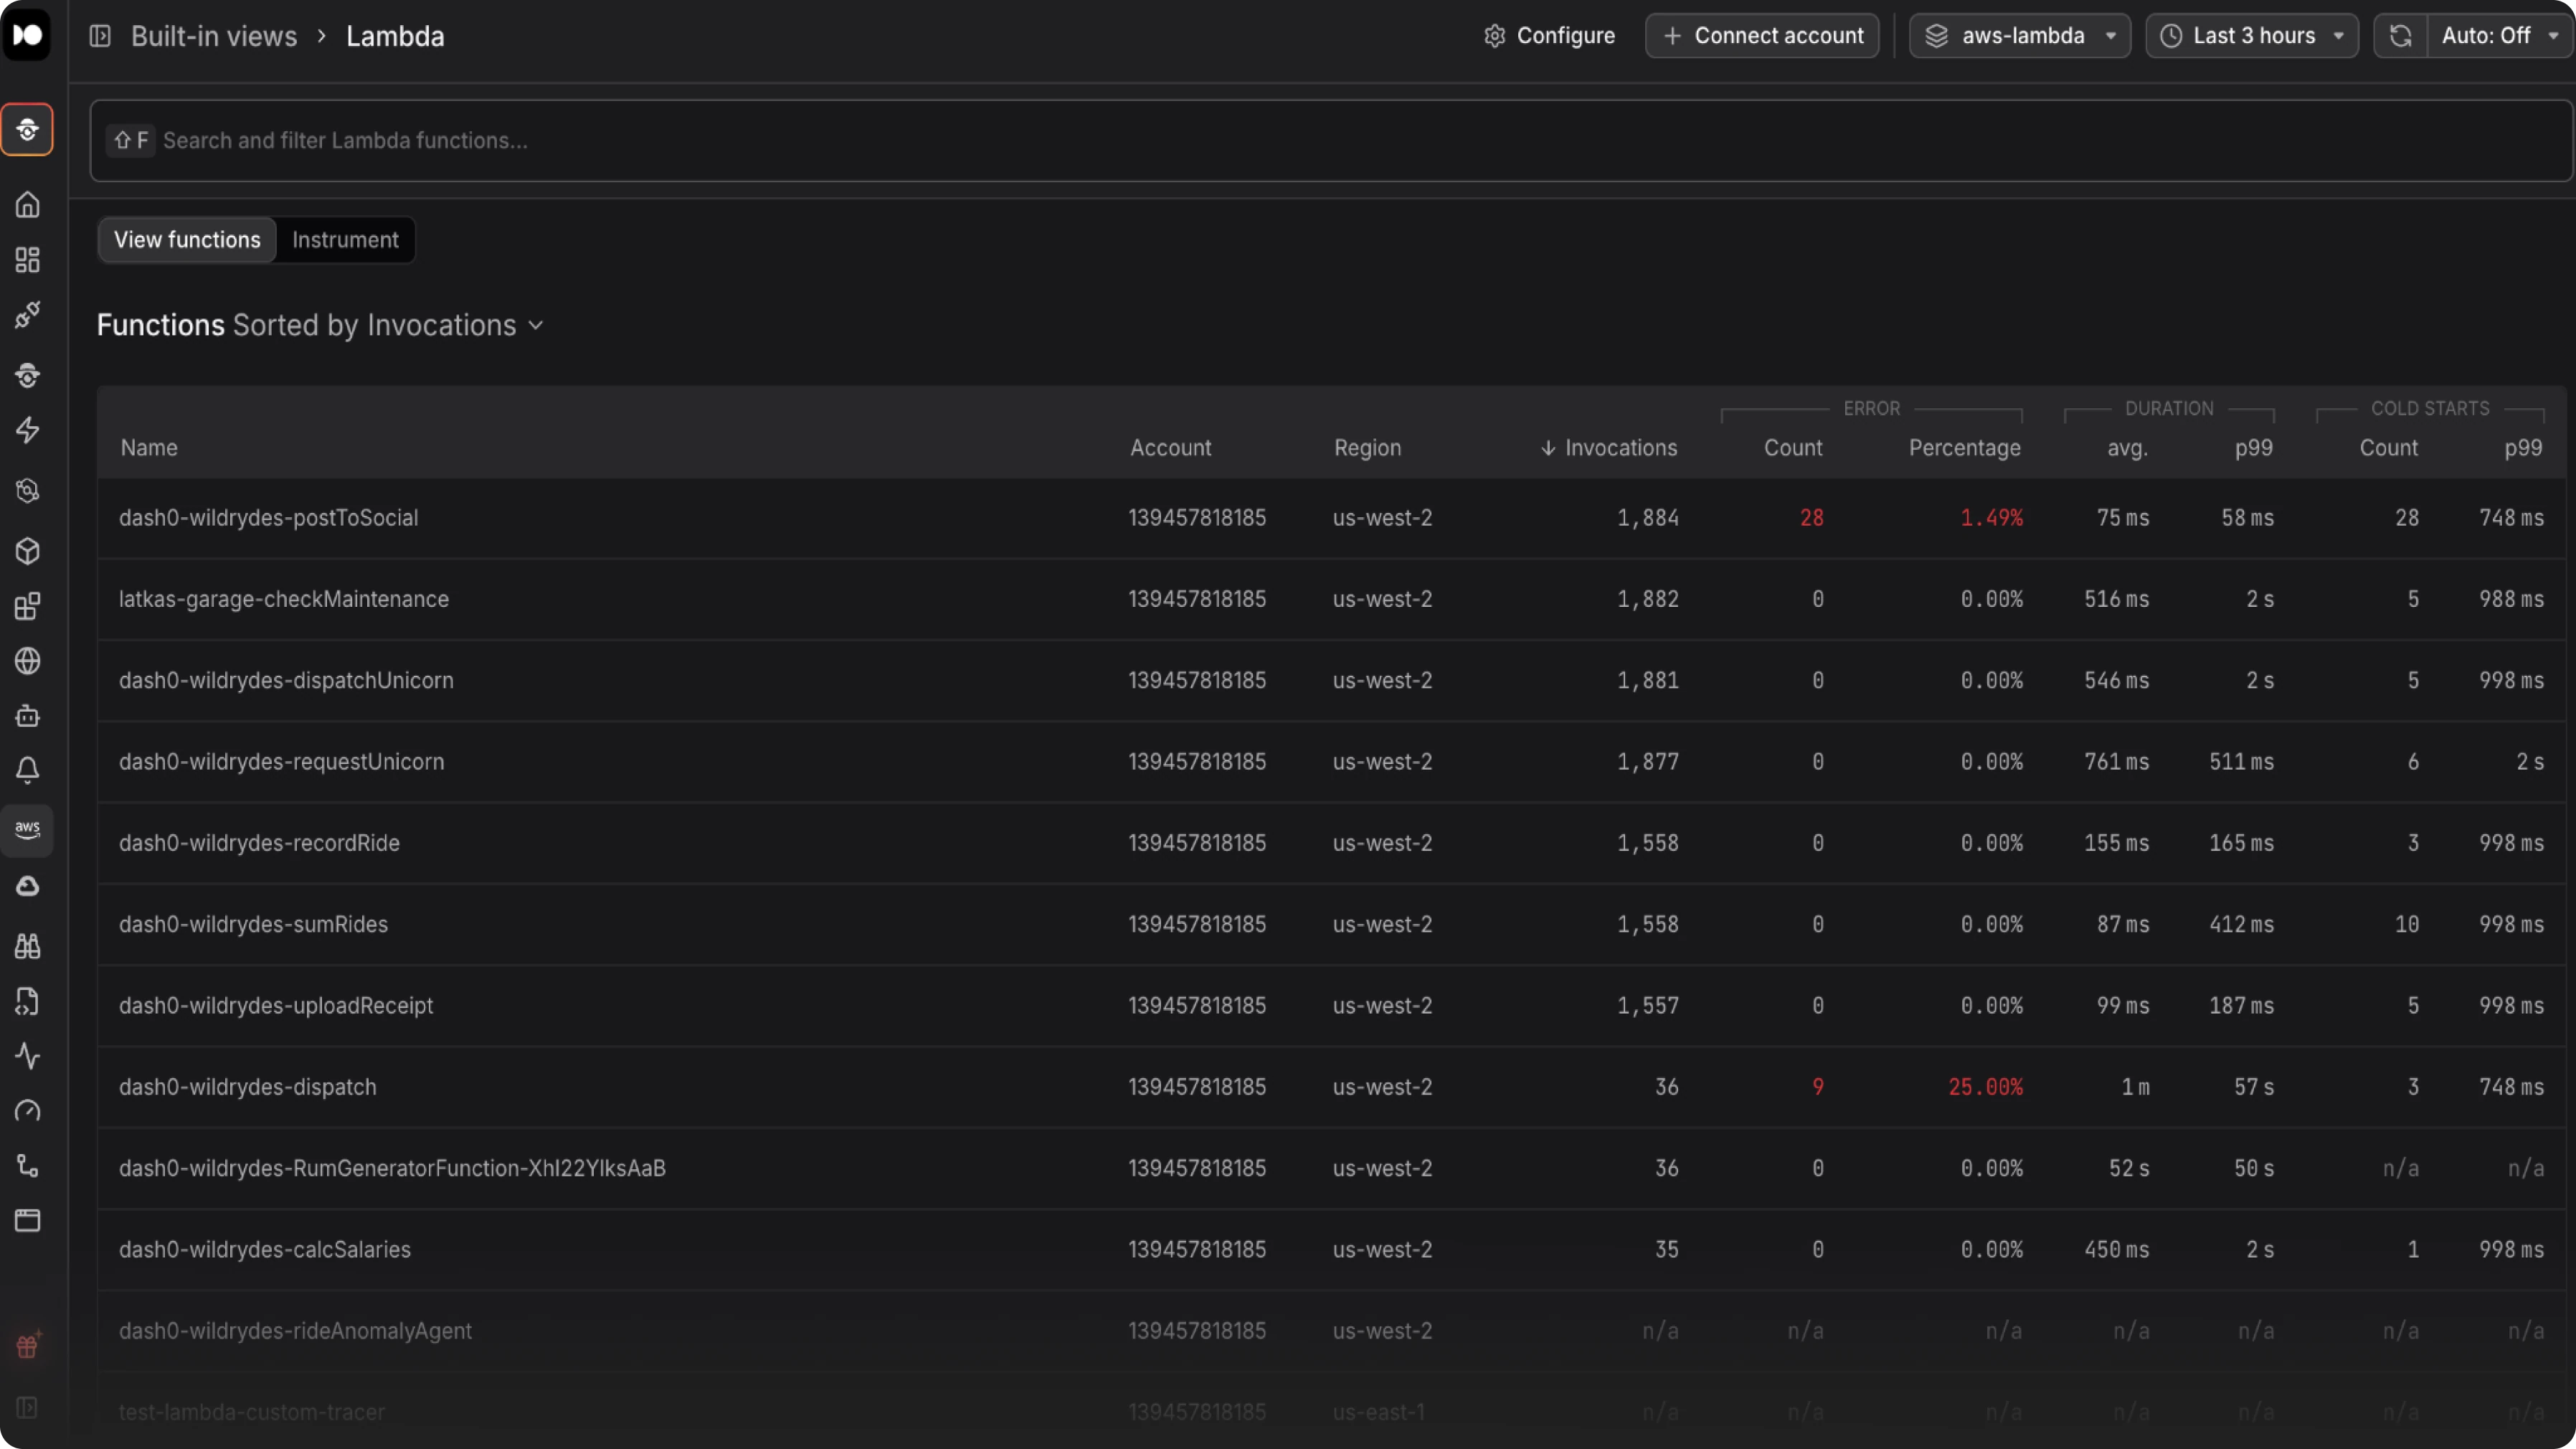
Task: Toggle the navigation panel icon beside Built-in views
Action: (100, 36)
